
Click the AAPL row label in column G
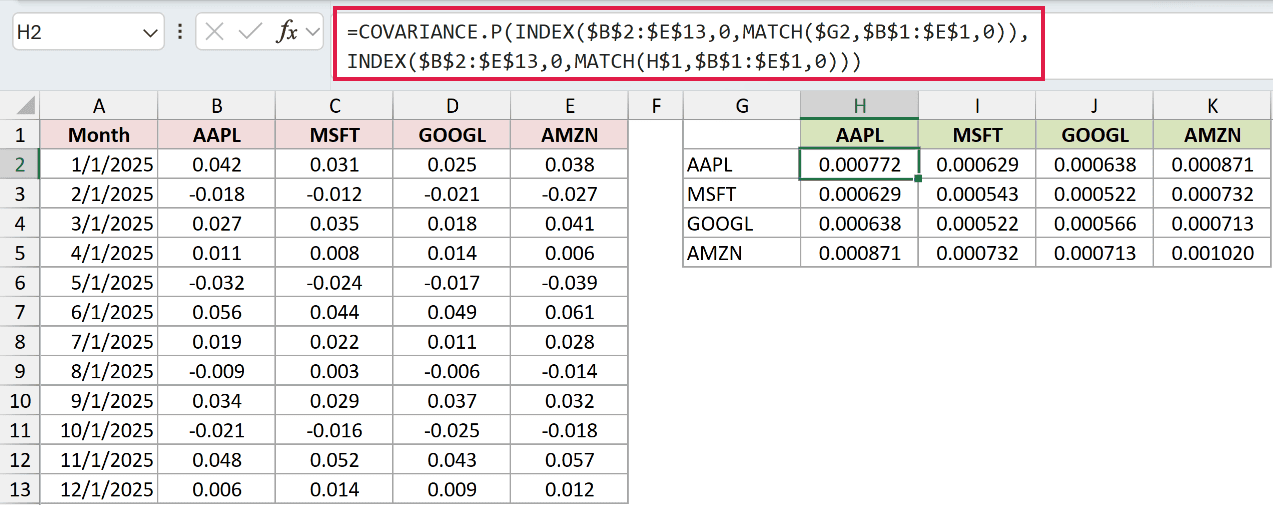coord(741,165)
